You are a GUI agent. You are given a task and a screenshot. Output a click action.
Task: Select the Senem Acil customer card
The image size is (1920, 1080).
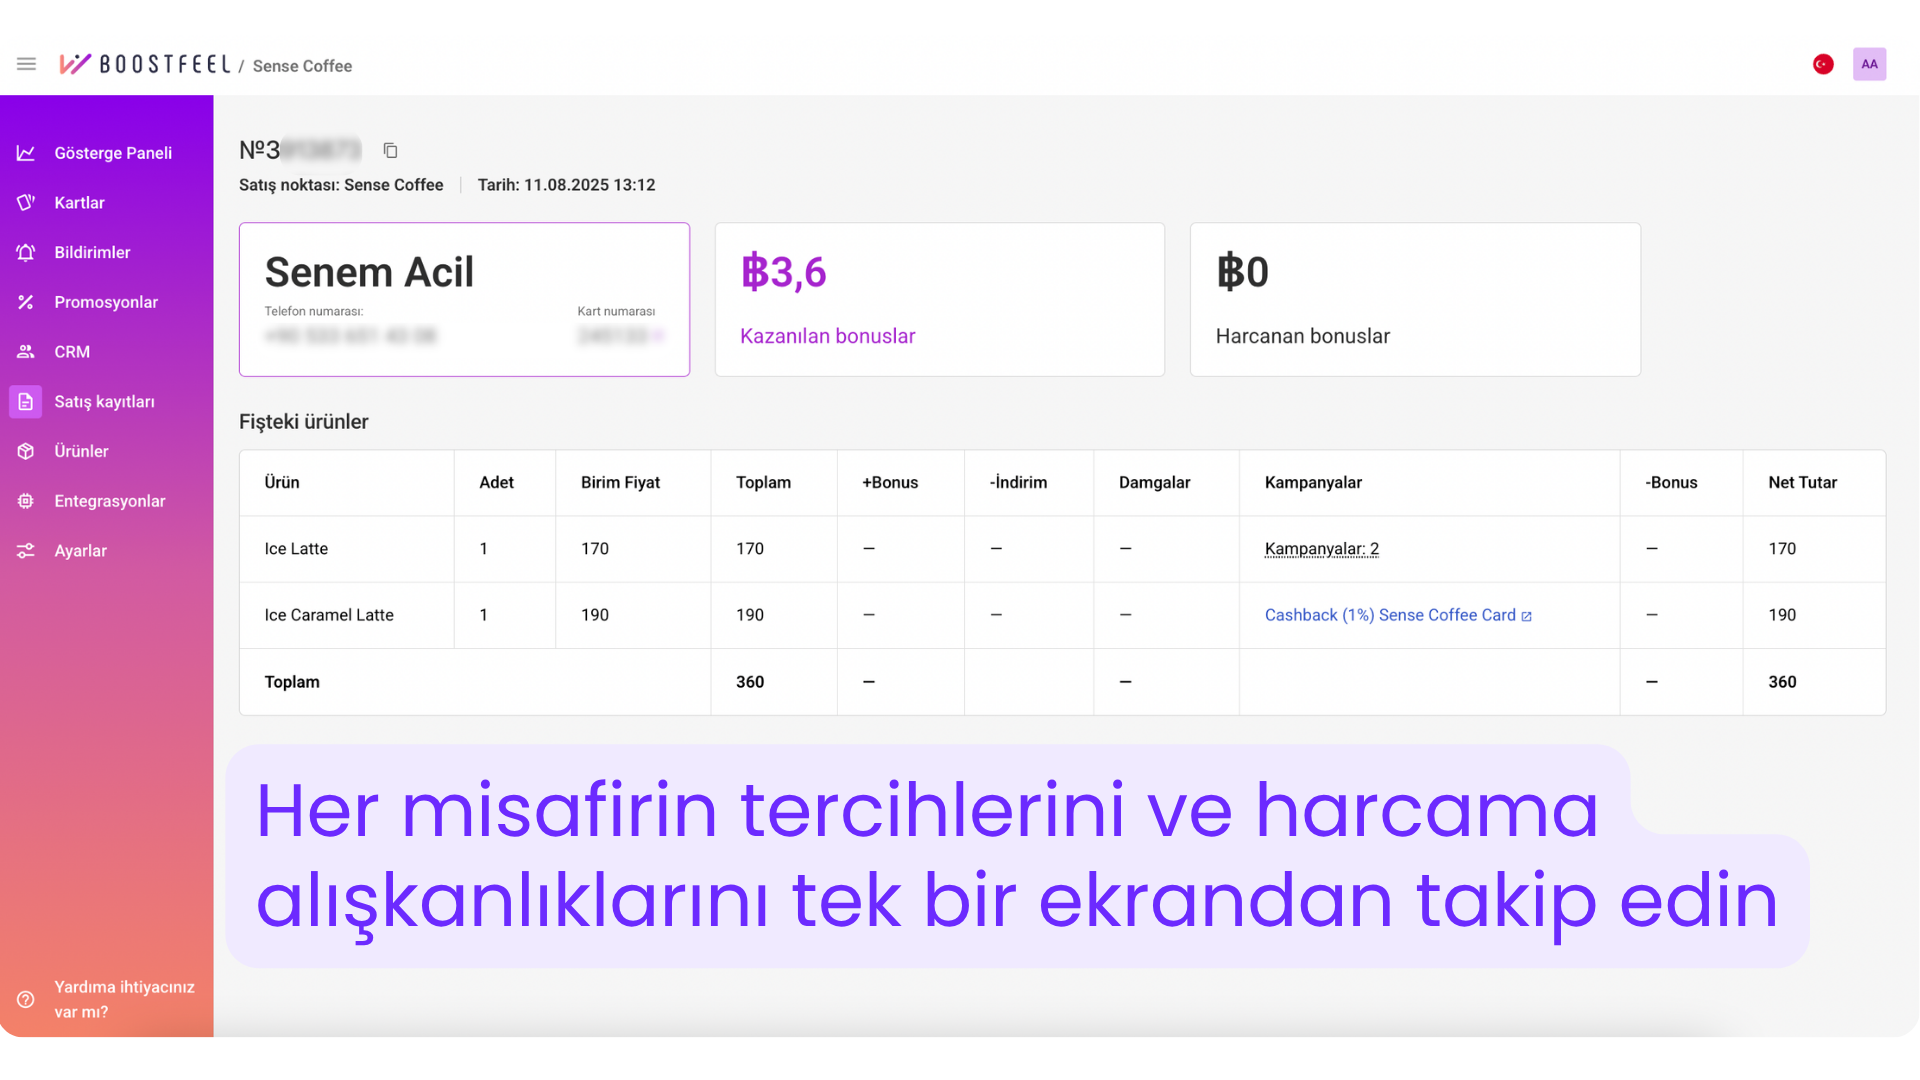click(x=464, y=299)
